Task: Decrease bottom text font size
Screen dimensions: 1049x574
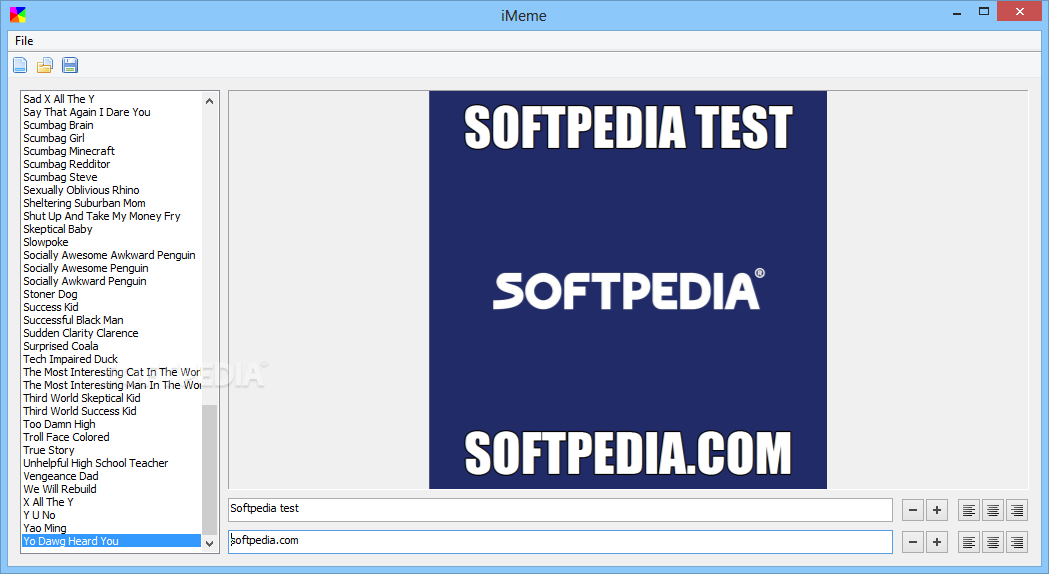Action: click(913, 542)
